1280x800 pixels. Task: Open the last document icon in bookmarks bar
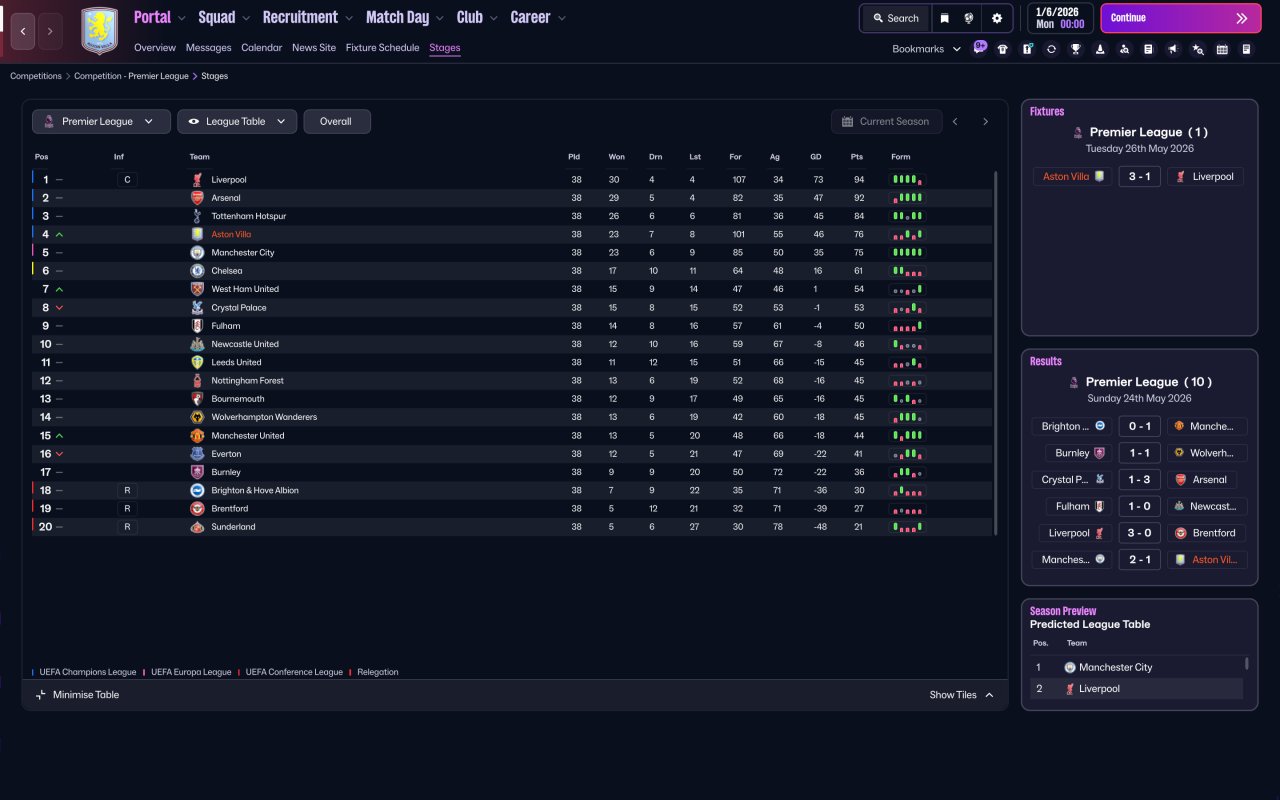(1246, 49)
